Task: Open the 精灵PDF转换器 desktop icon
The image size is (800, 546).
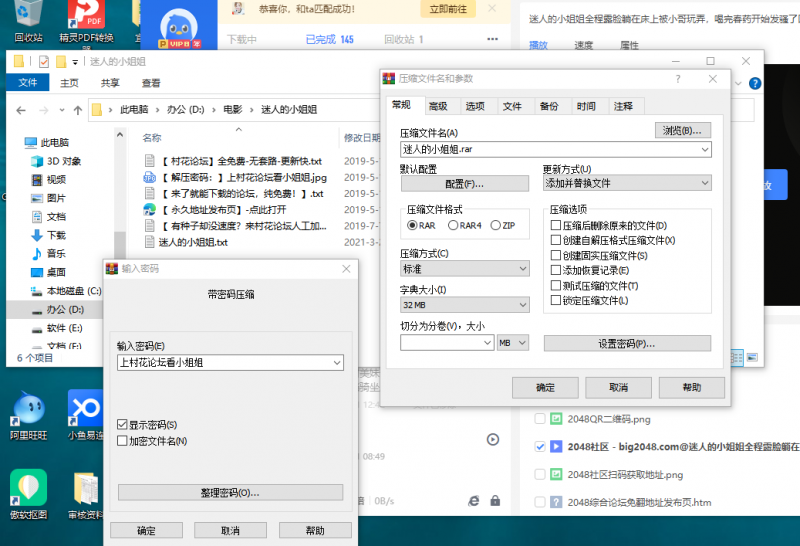Action: (x=86, y=17)
